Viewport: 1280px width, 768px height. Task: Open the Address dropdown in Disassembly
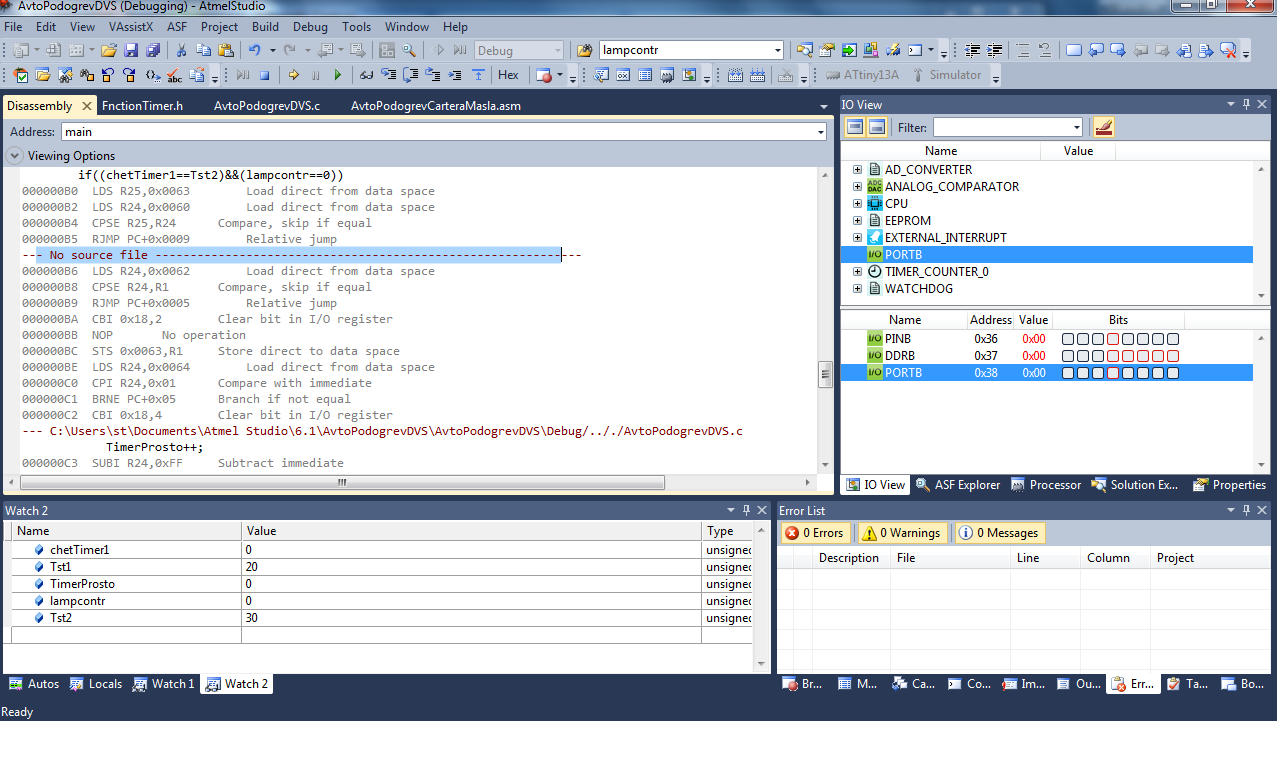click(821, 132)
